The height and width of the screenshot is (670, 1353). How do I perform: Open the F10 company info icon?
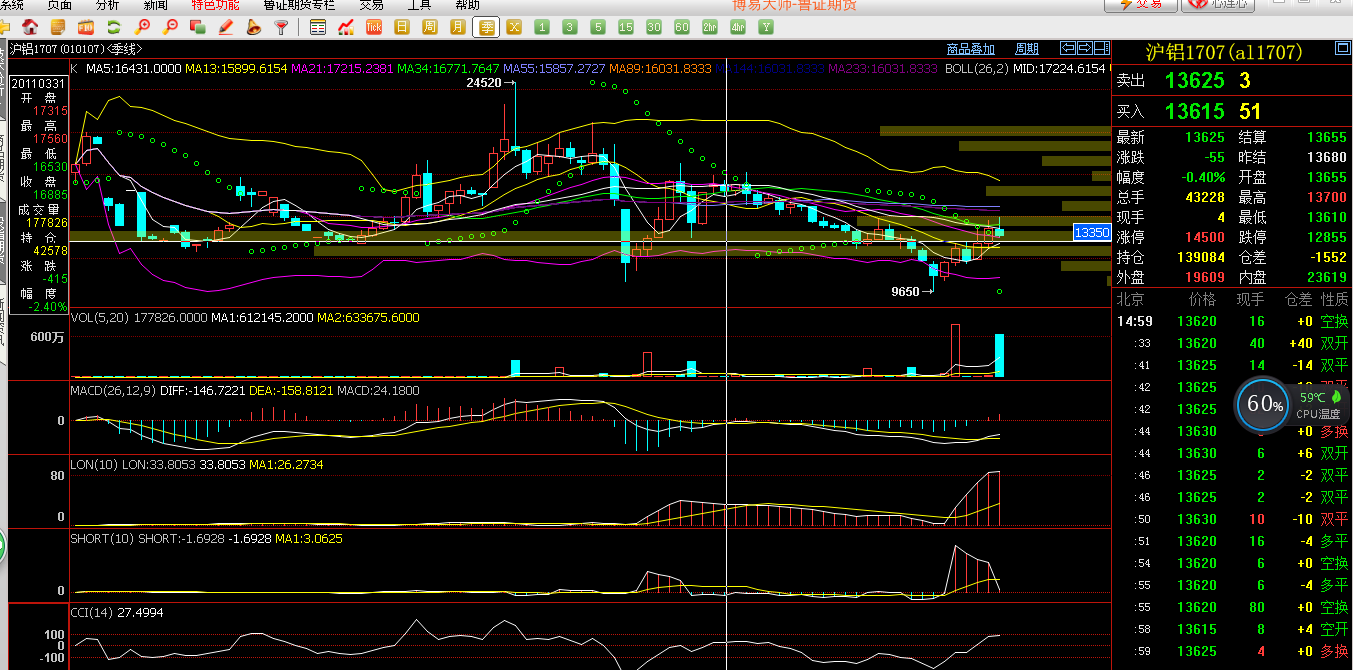click(x=86, y=27)
